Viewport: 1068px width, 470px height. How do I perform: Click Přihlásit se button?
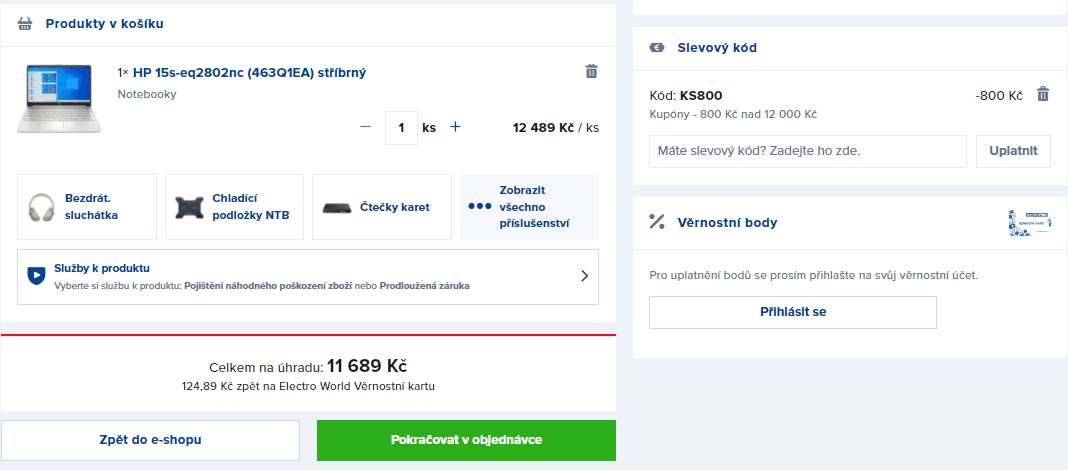[793, 313]
